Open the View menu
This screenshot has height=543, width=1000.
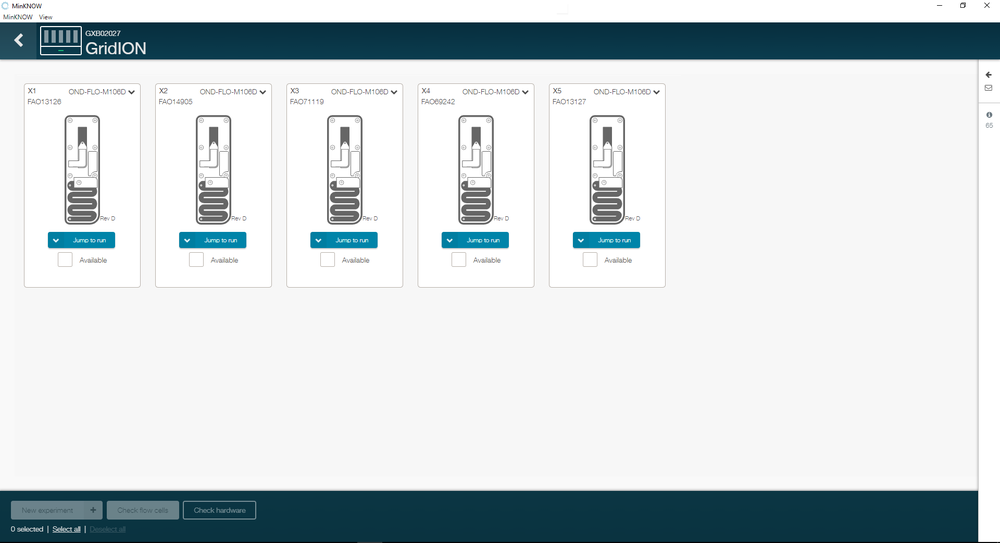(46, 17)
